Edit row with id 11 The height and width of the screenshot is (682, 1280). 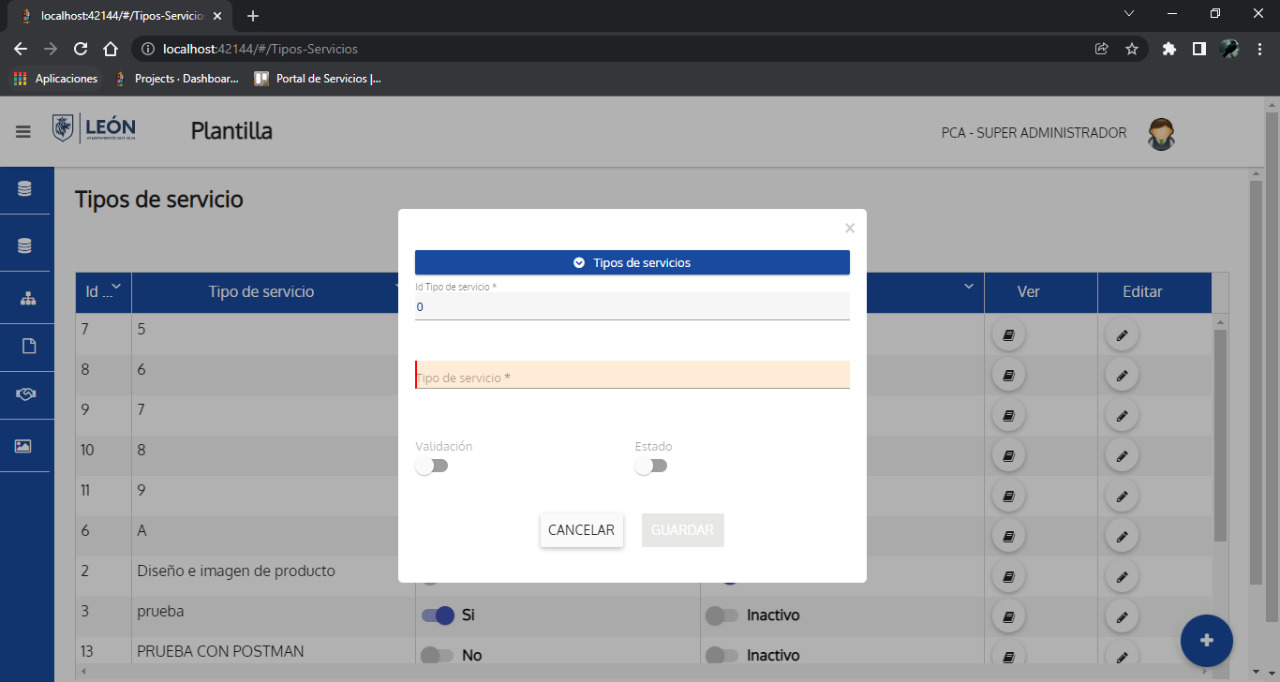tap(1122, 496)
